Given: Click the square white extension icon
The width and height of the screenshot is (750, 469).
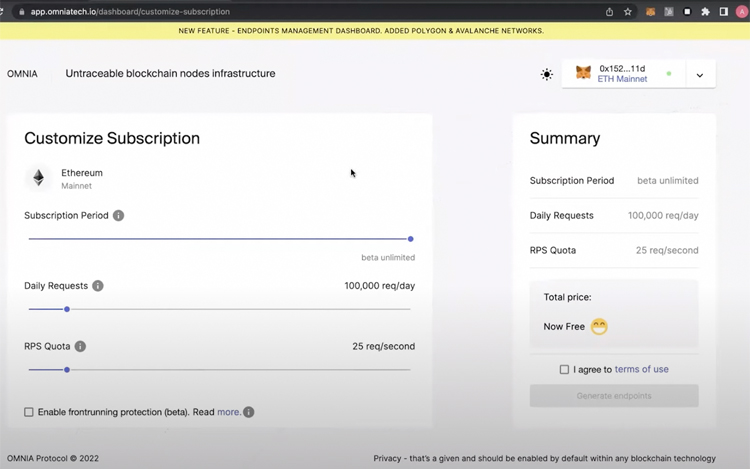Looking at the screenshot, I should (687, 11).
